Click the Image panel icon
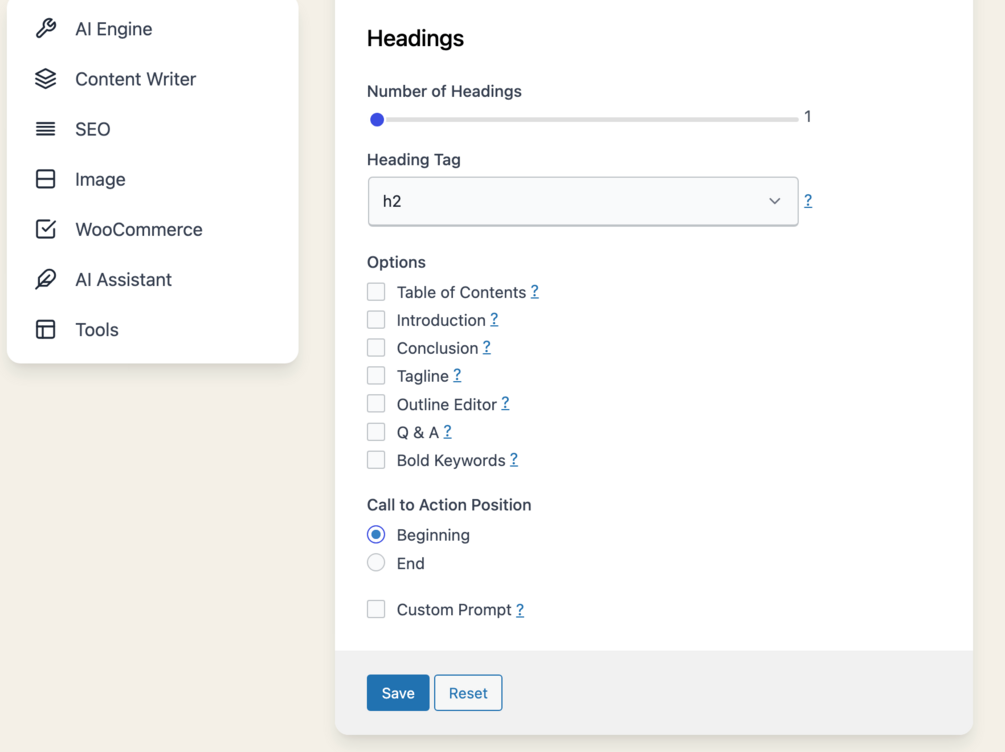Screen dimensions: 1005x752 pyautogui.click(x=46, y=179)
